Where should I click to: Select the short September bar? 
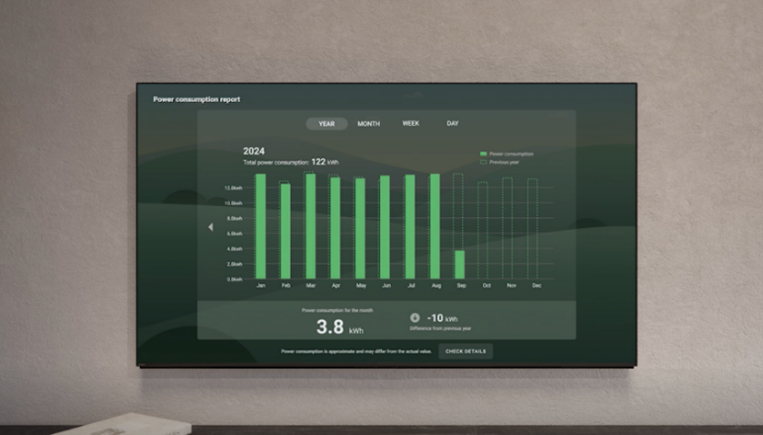tap(460, 265)
